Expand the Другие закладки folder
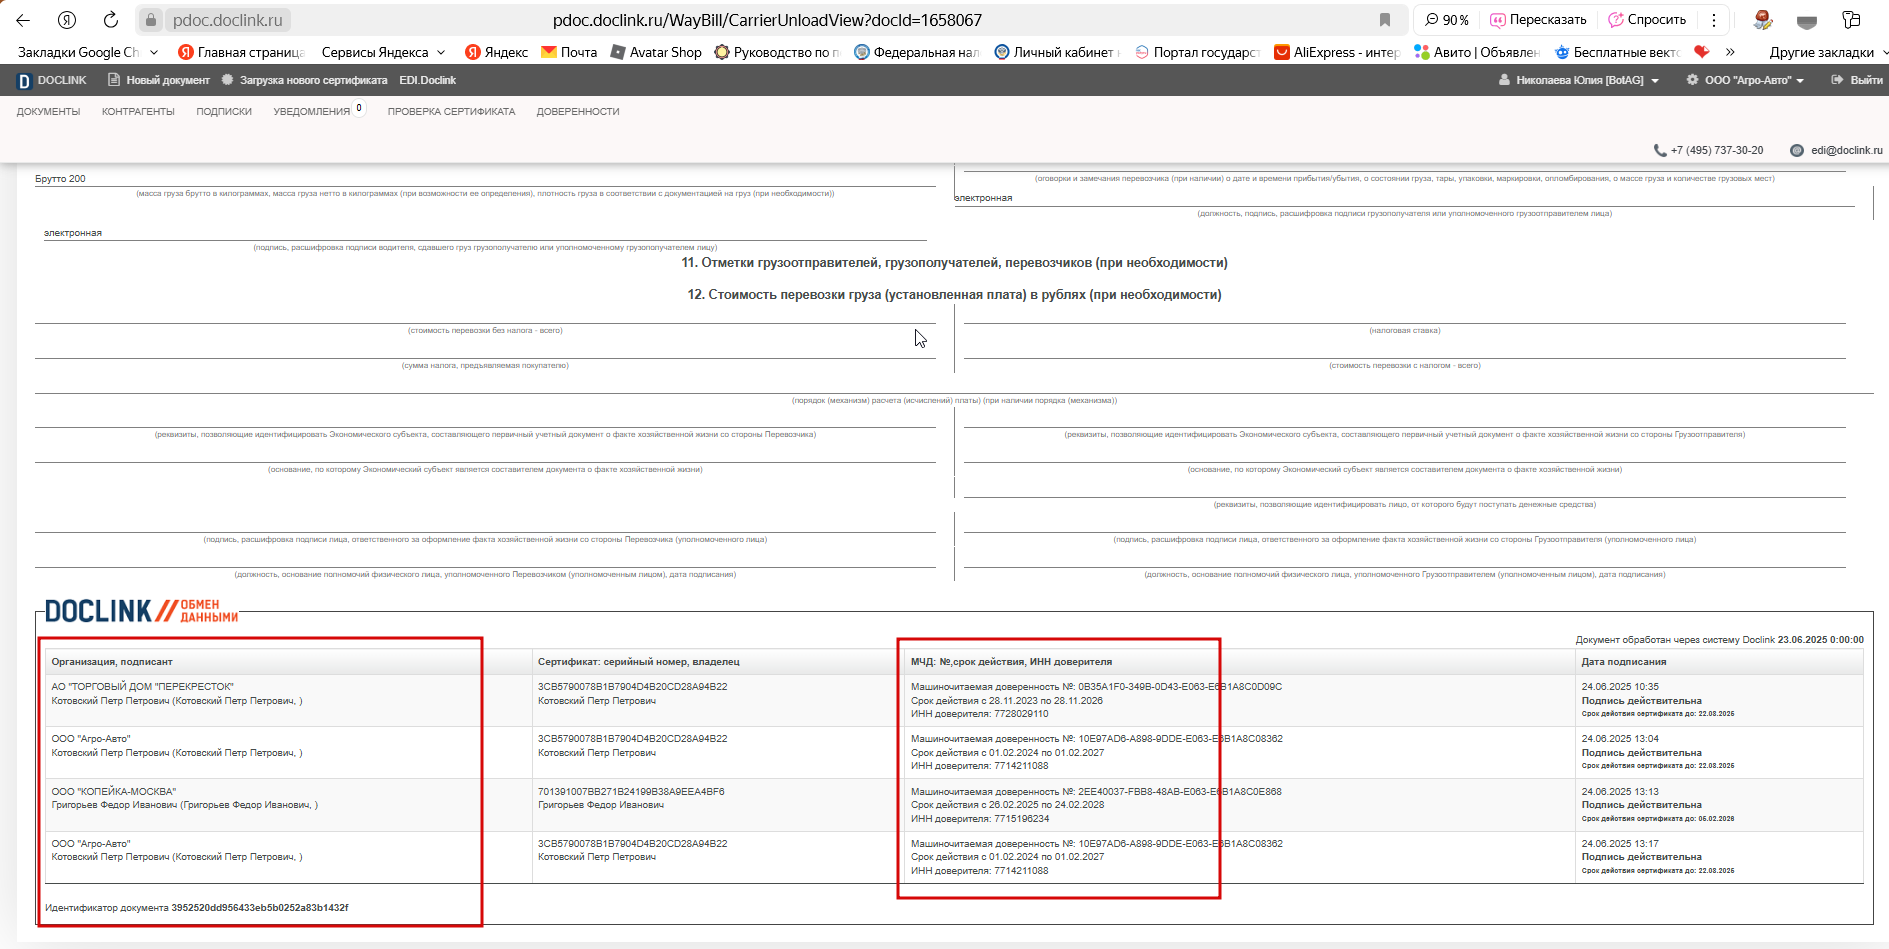This screenshot has width=1889, height=949. [1828, 52]
